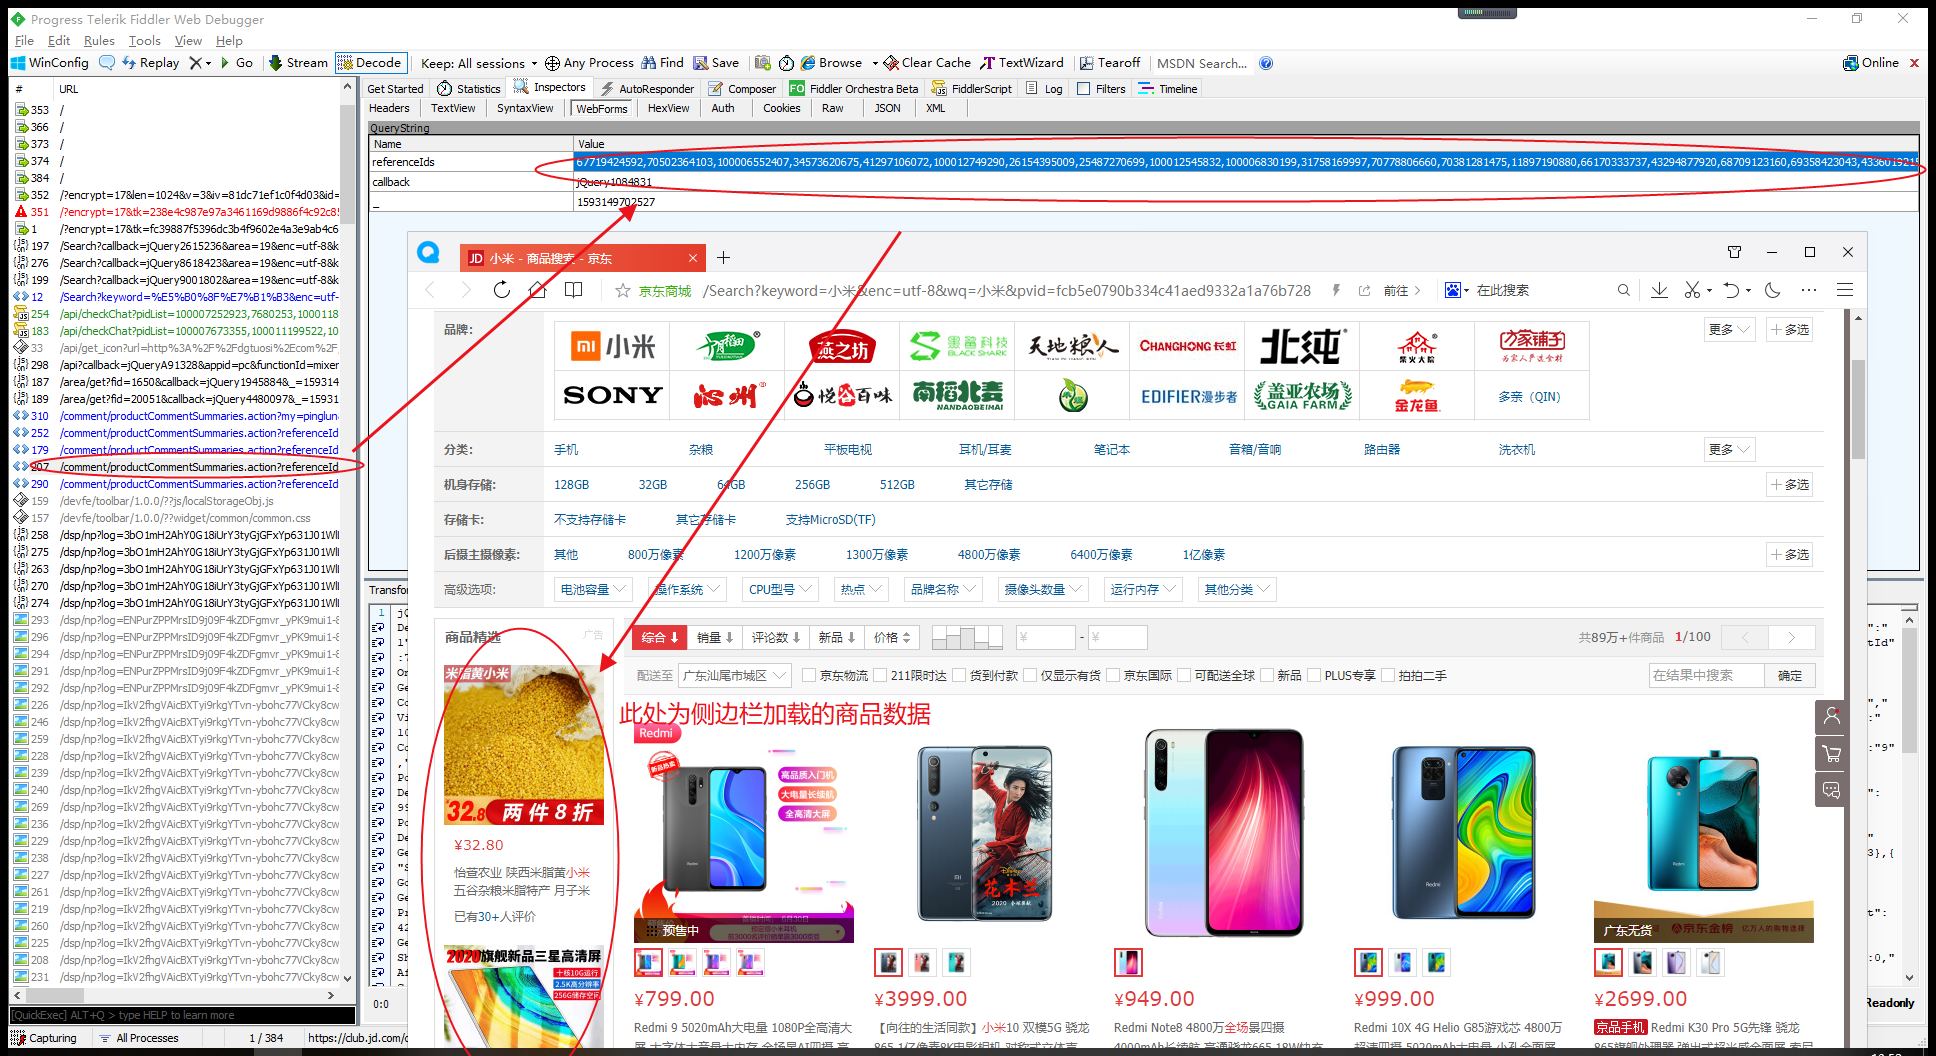Switch to the Composer tab

click(x=742, y=88)
